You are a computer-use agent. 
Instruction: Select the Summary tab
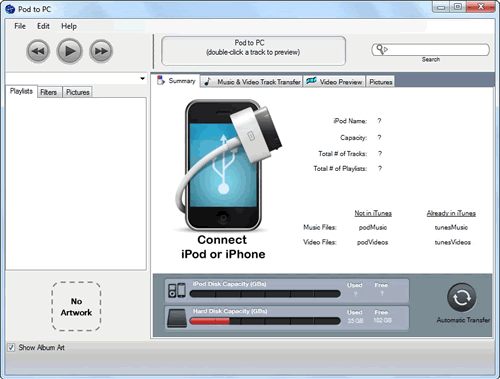176,81
